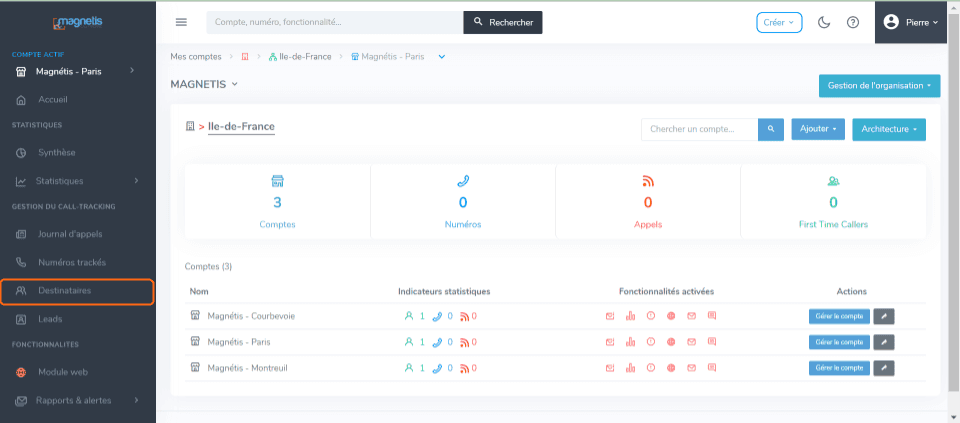Image resolution: width=960 pixels, height=423 pixels.
Task: Click the Magnétis - Paris breadcrumb link
Action: coord(388,56)
